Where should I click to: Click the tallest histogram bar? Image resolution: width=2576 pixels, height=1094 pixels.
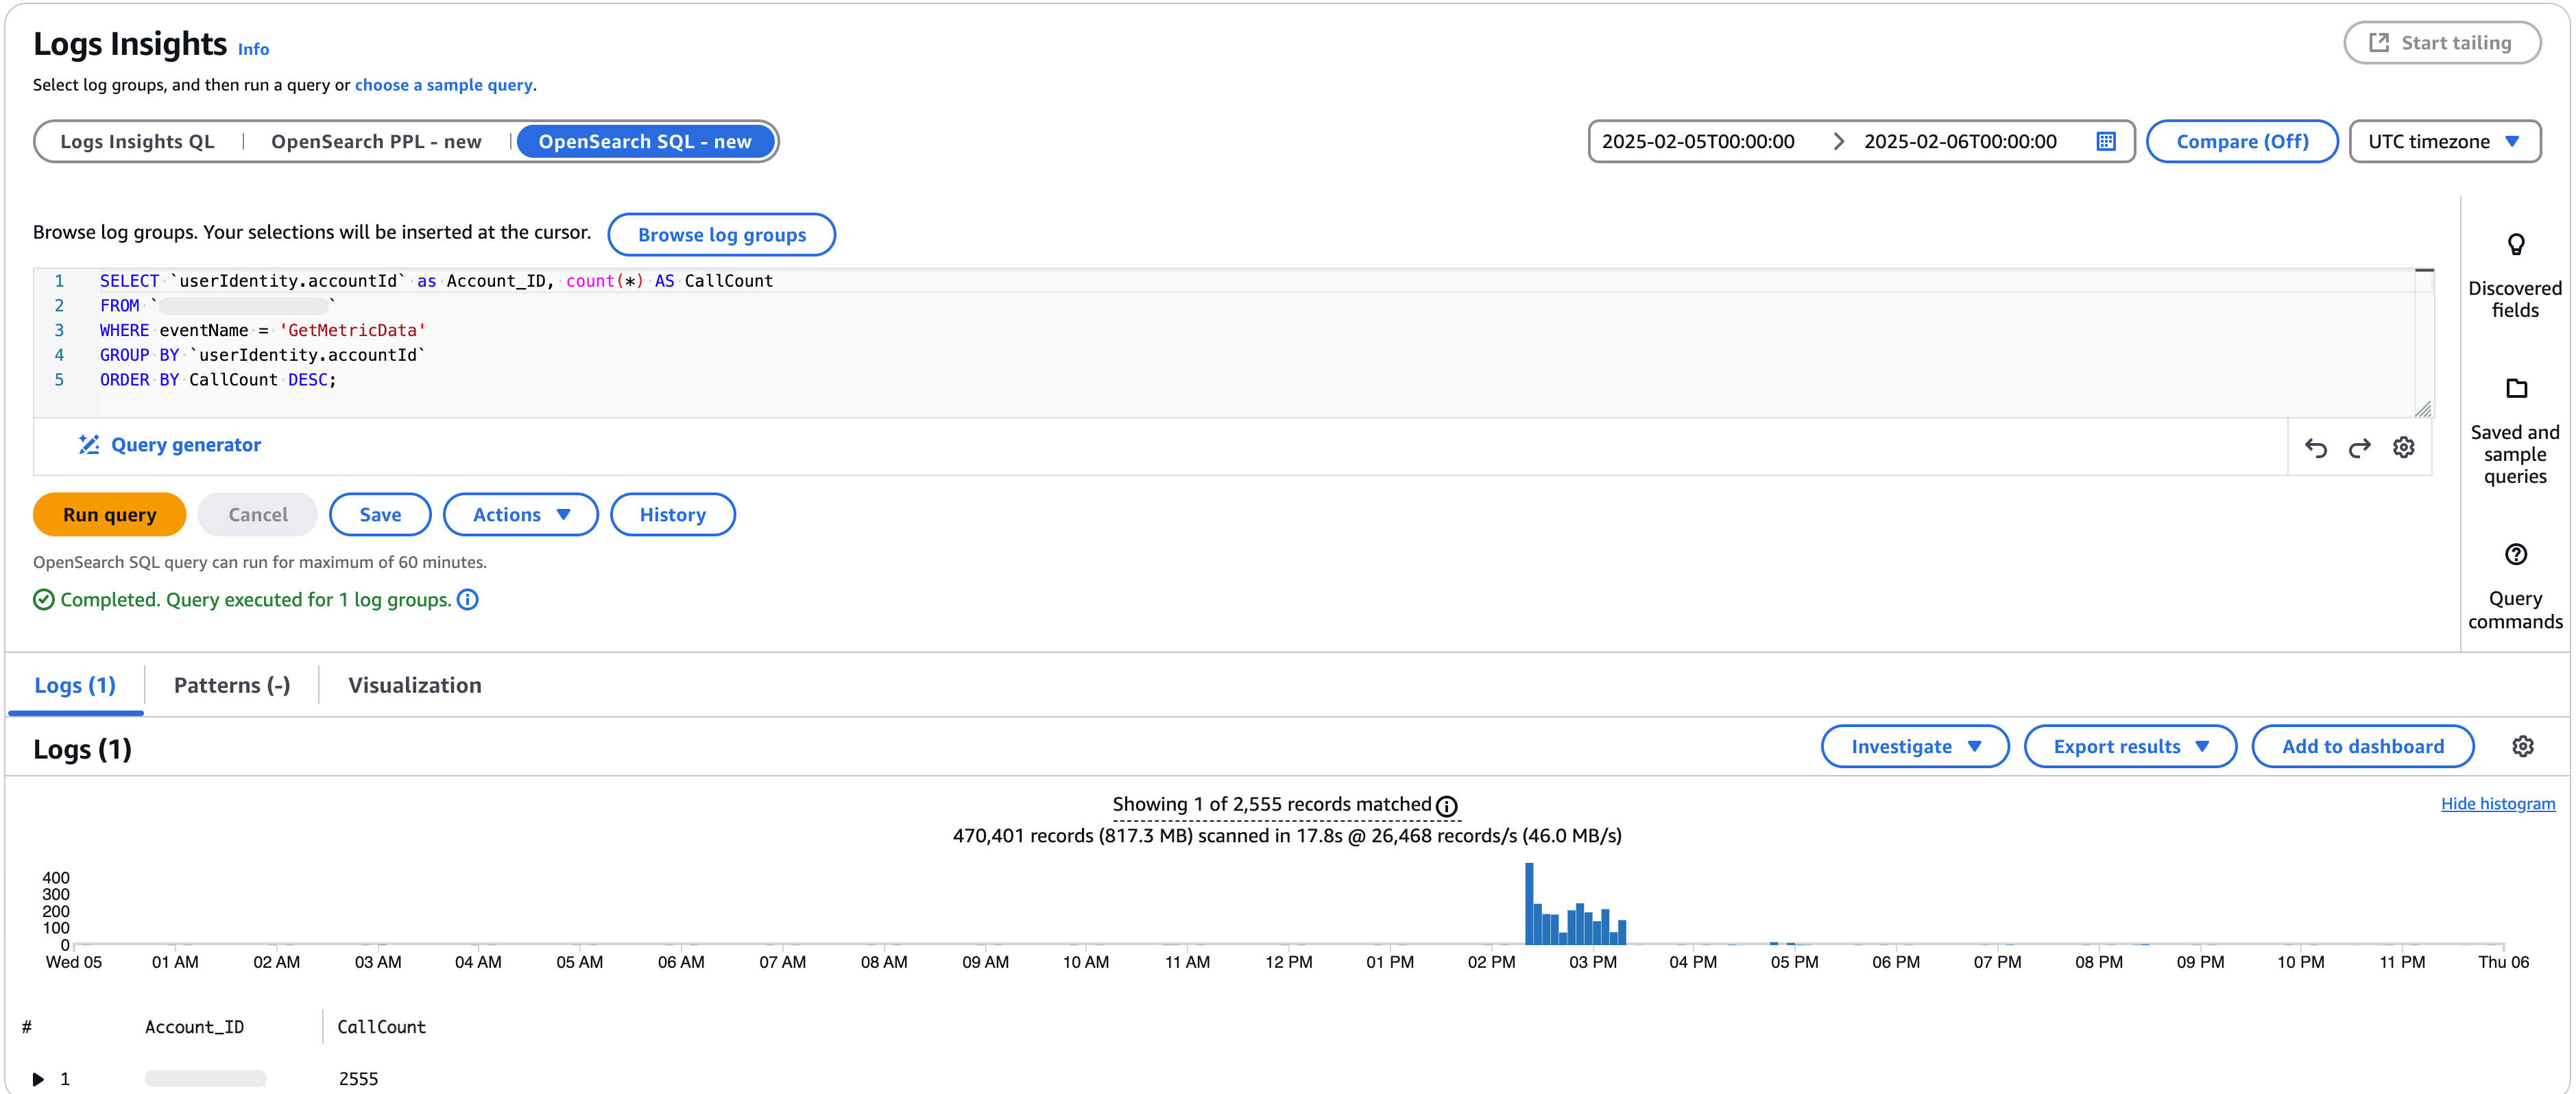[x=1528, y=903]
